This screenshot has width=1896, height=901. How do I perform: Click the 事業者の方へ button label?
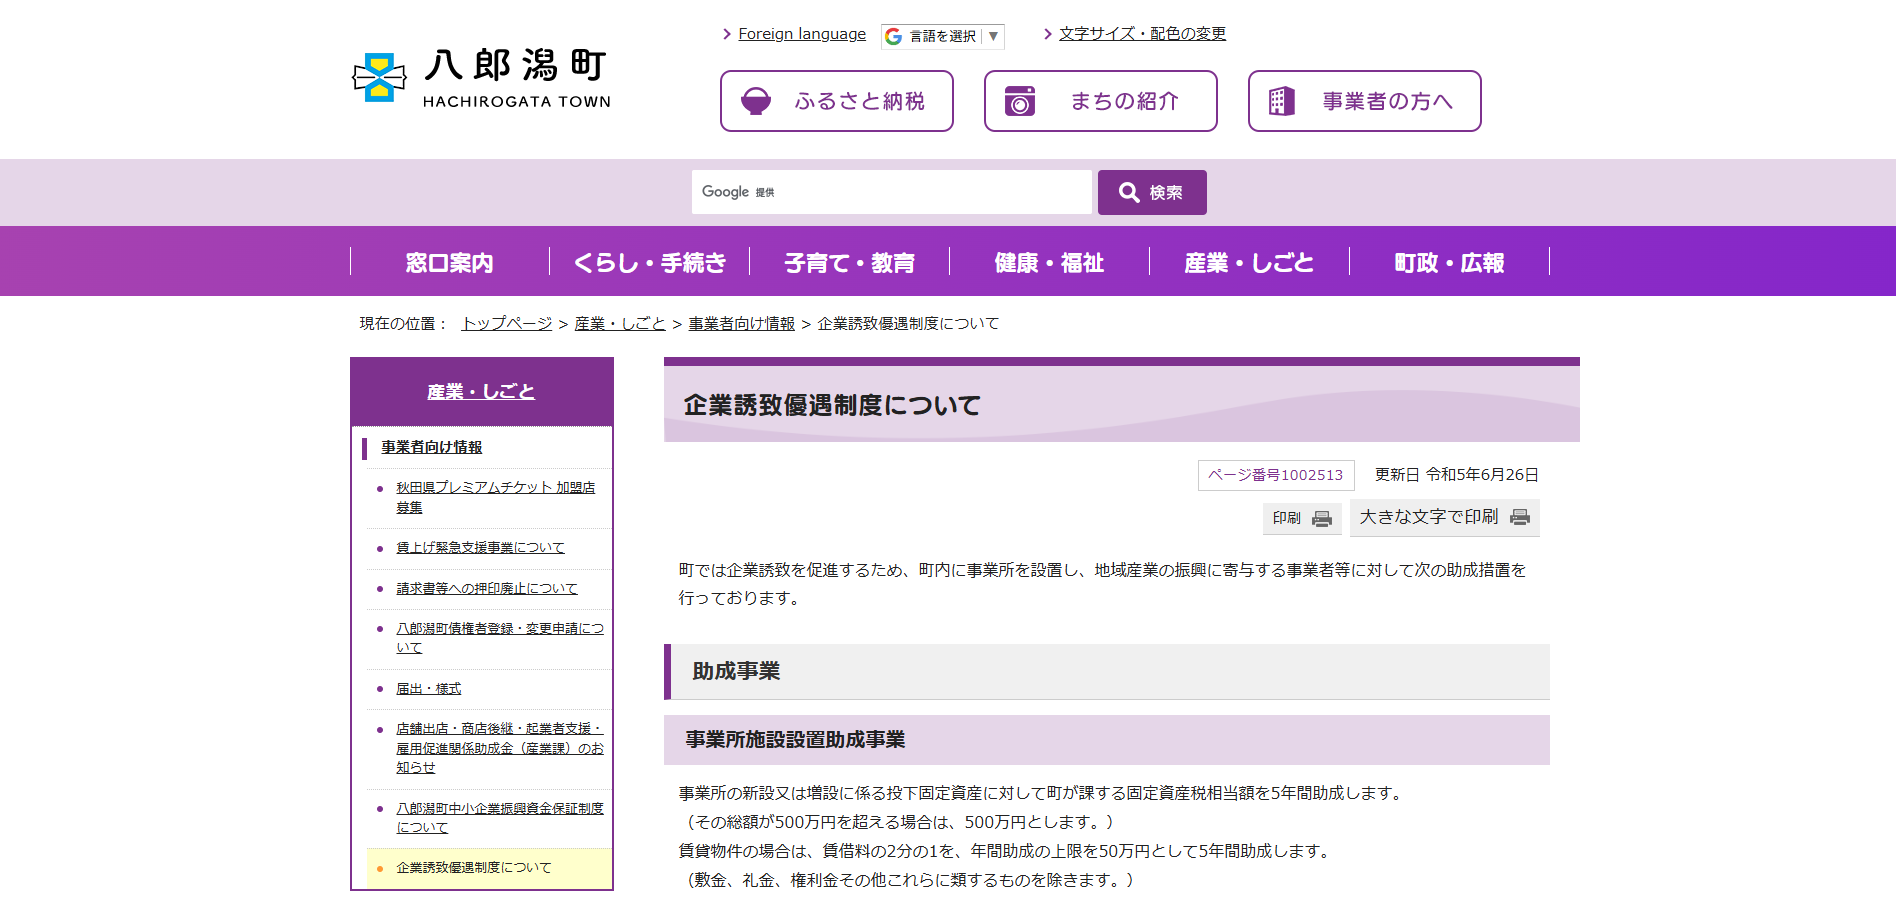1387,101
